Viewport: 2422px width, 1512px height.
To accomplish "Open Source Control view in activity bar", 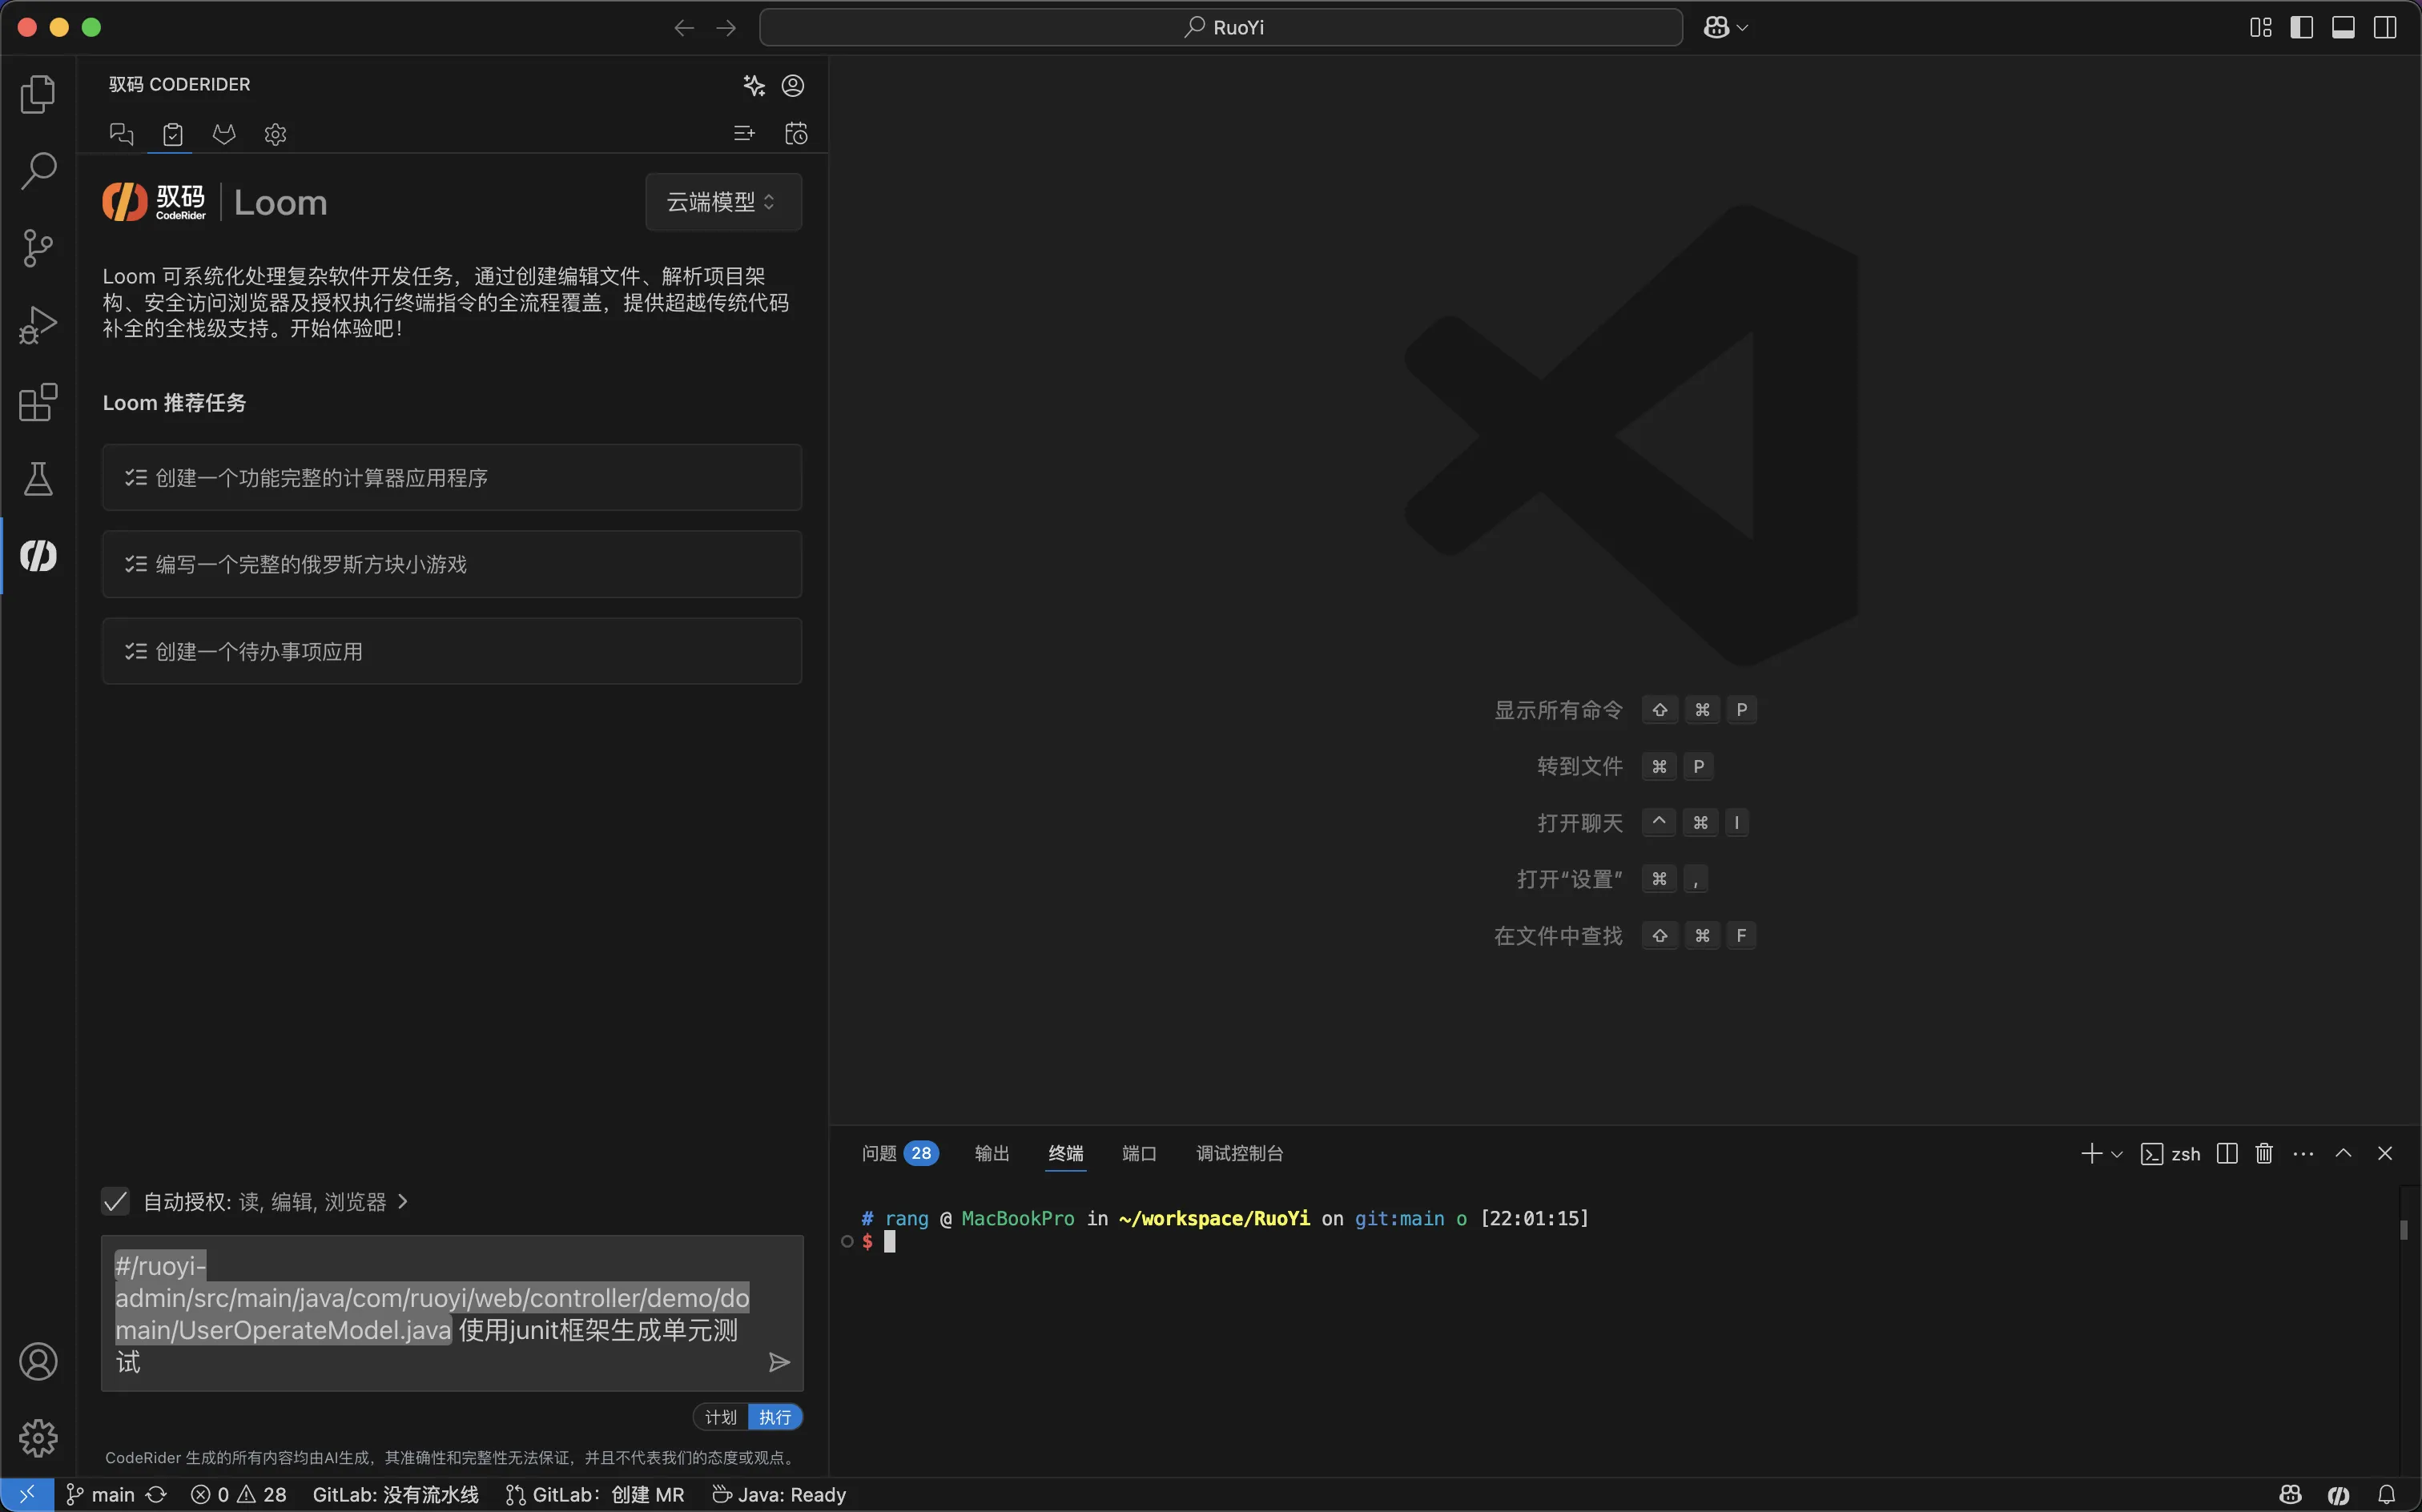I will click(38, 248).
